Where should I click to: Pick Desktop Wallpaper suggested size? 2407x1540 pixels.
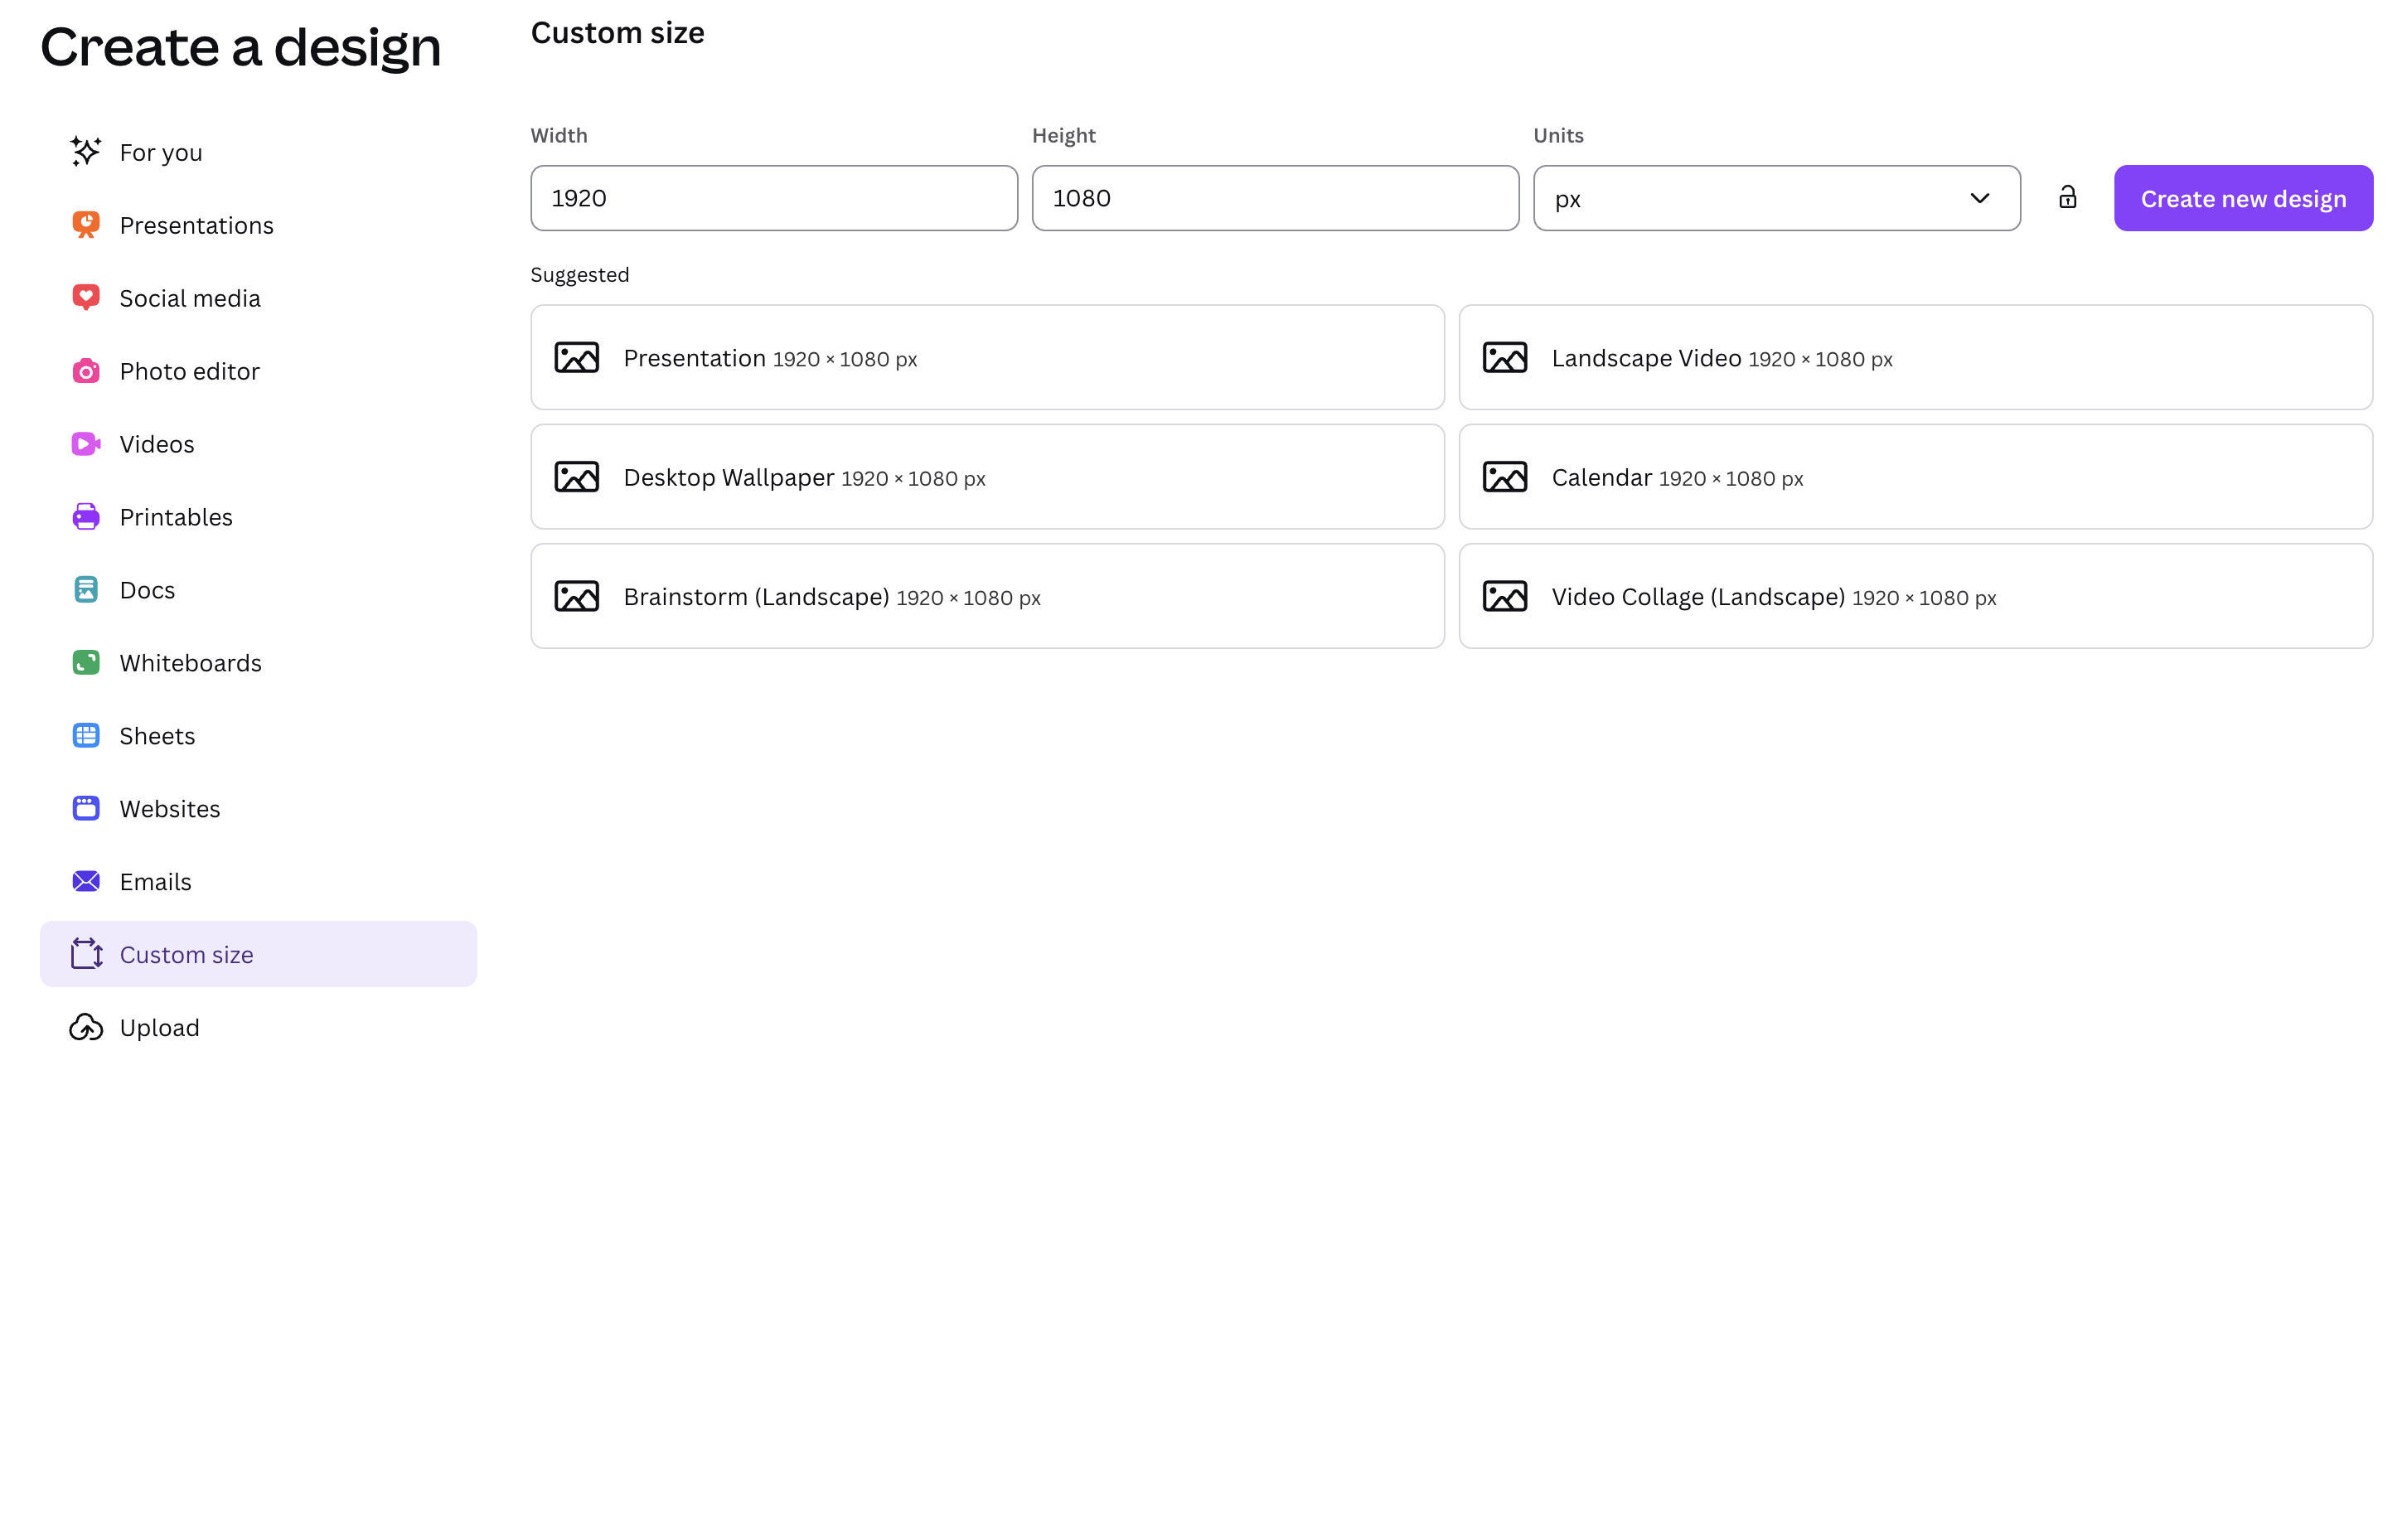(987, 477)
